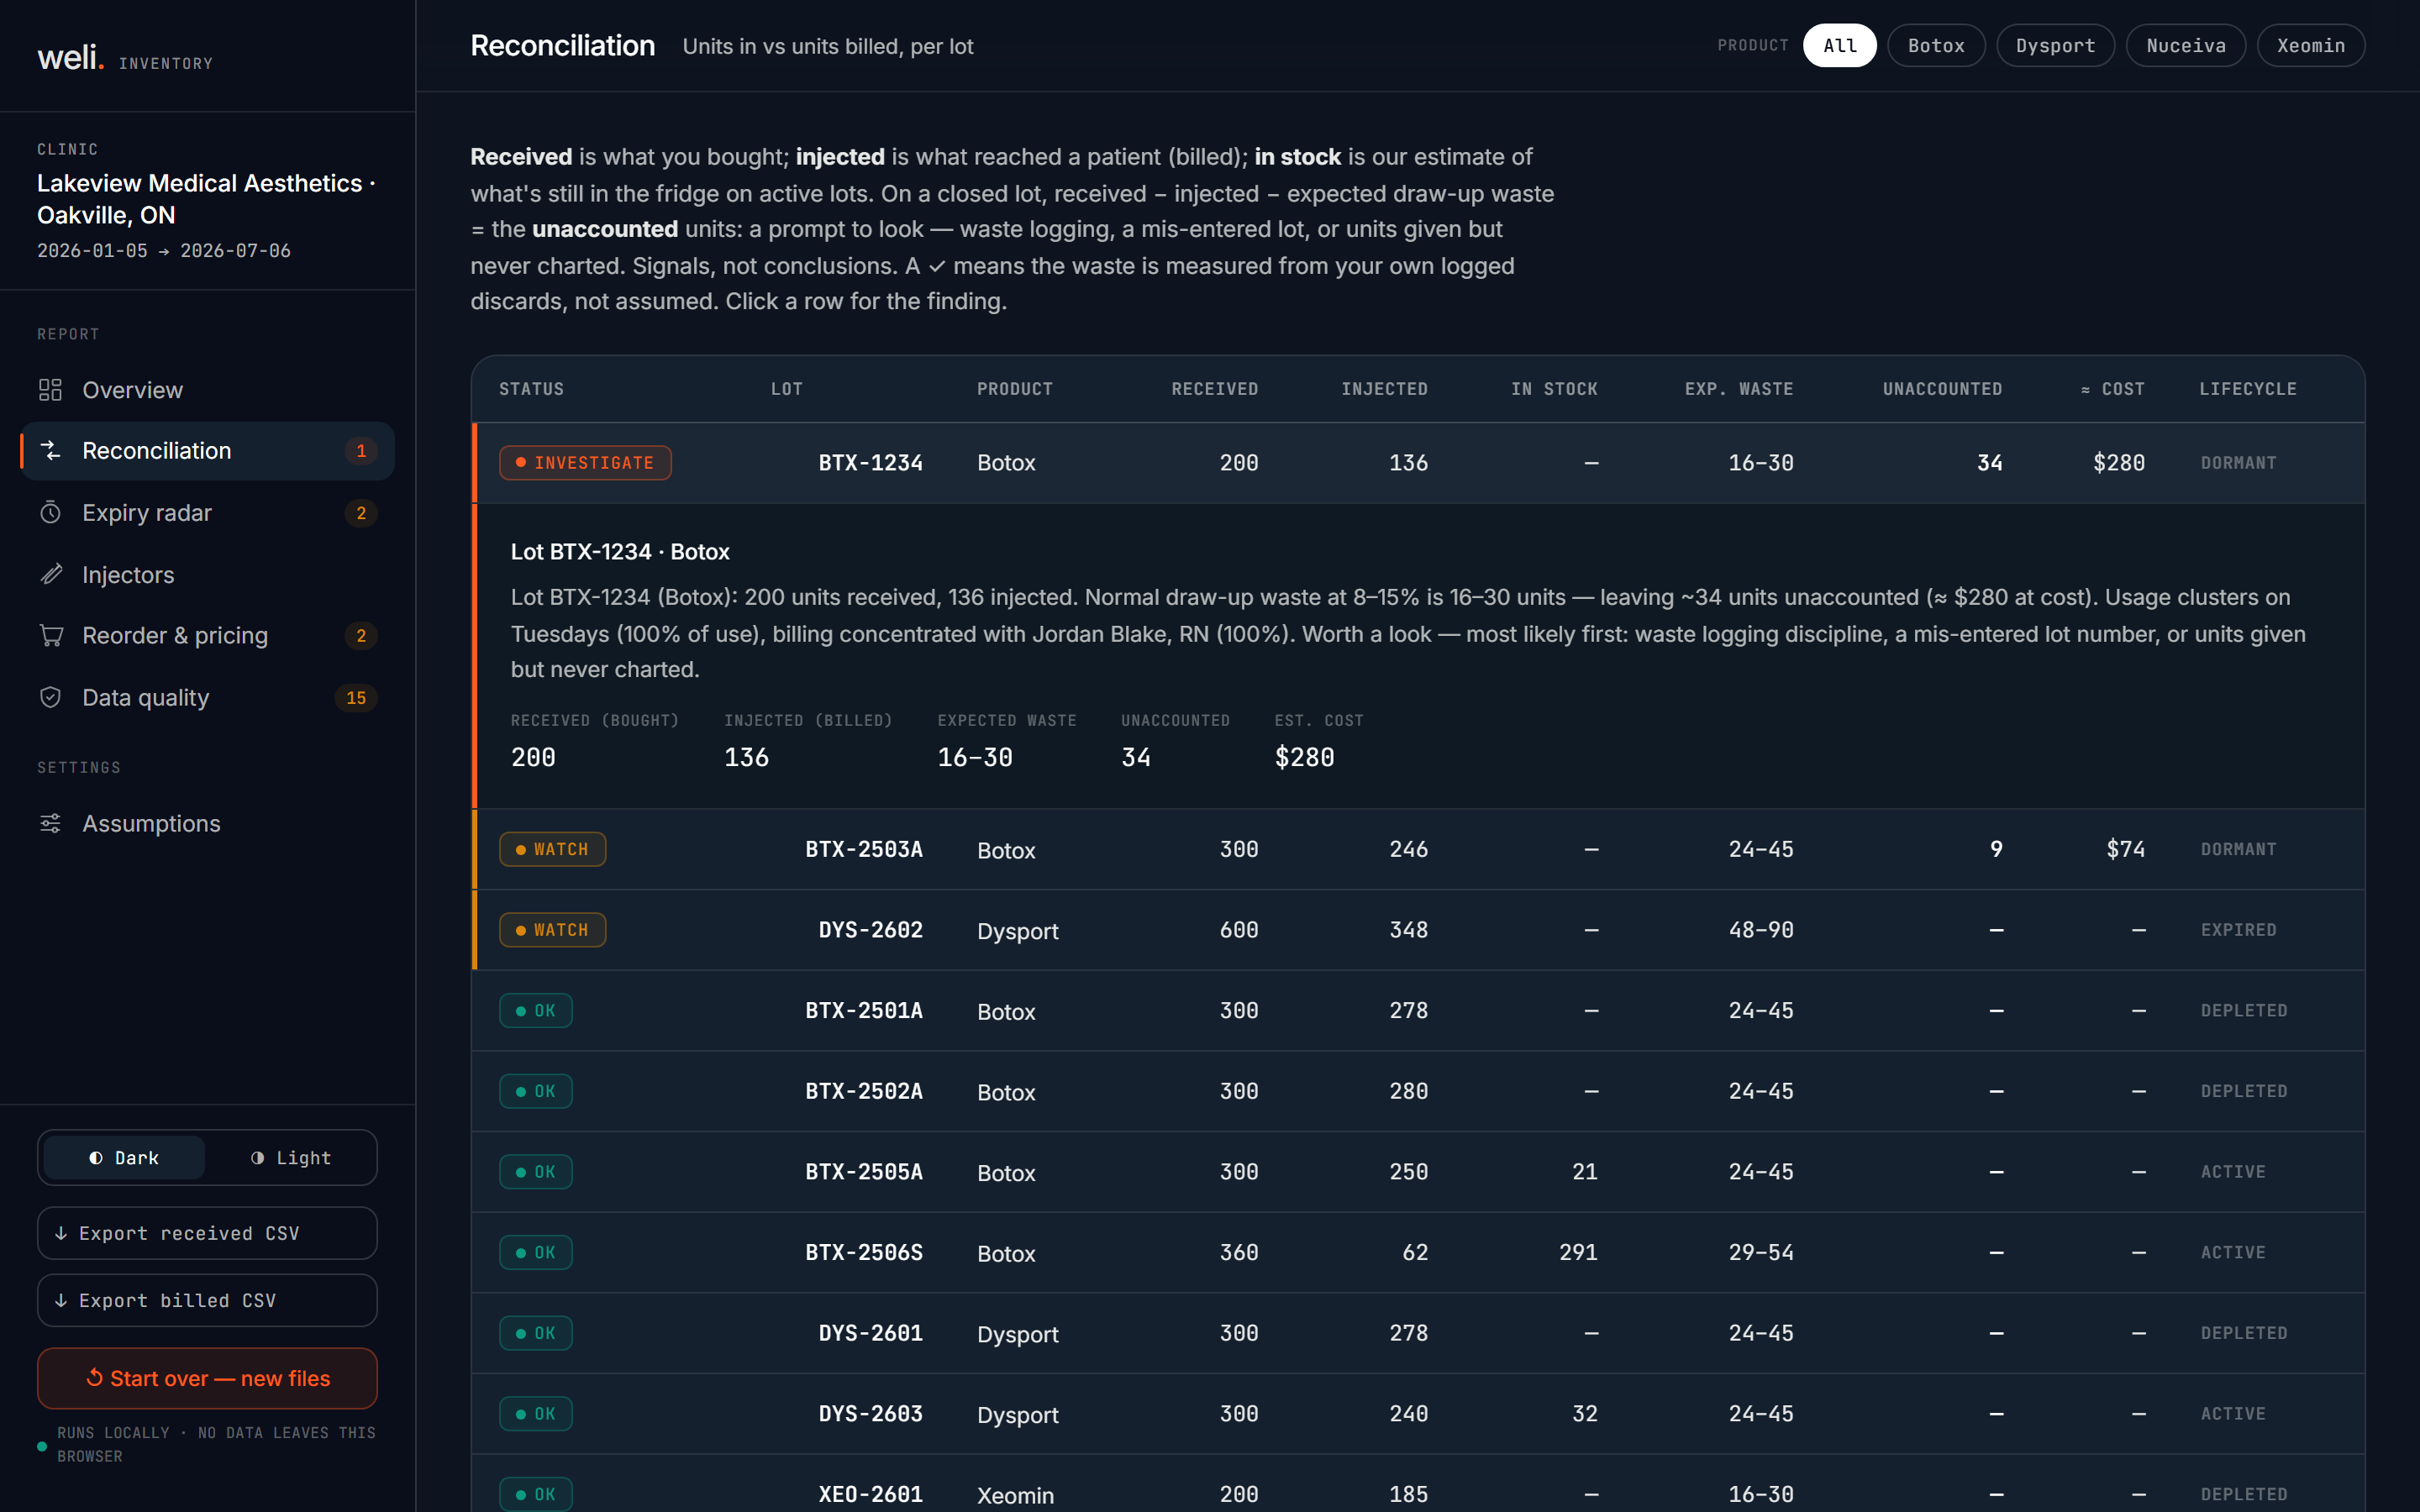
Task: Click the EXPIRED lifecycle for DYS-2602
Action: pyautogui.click(x=2238, y=930)
